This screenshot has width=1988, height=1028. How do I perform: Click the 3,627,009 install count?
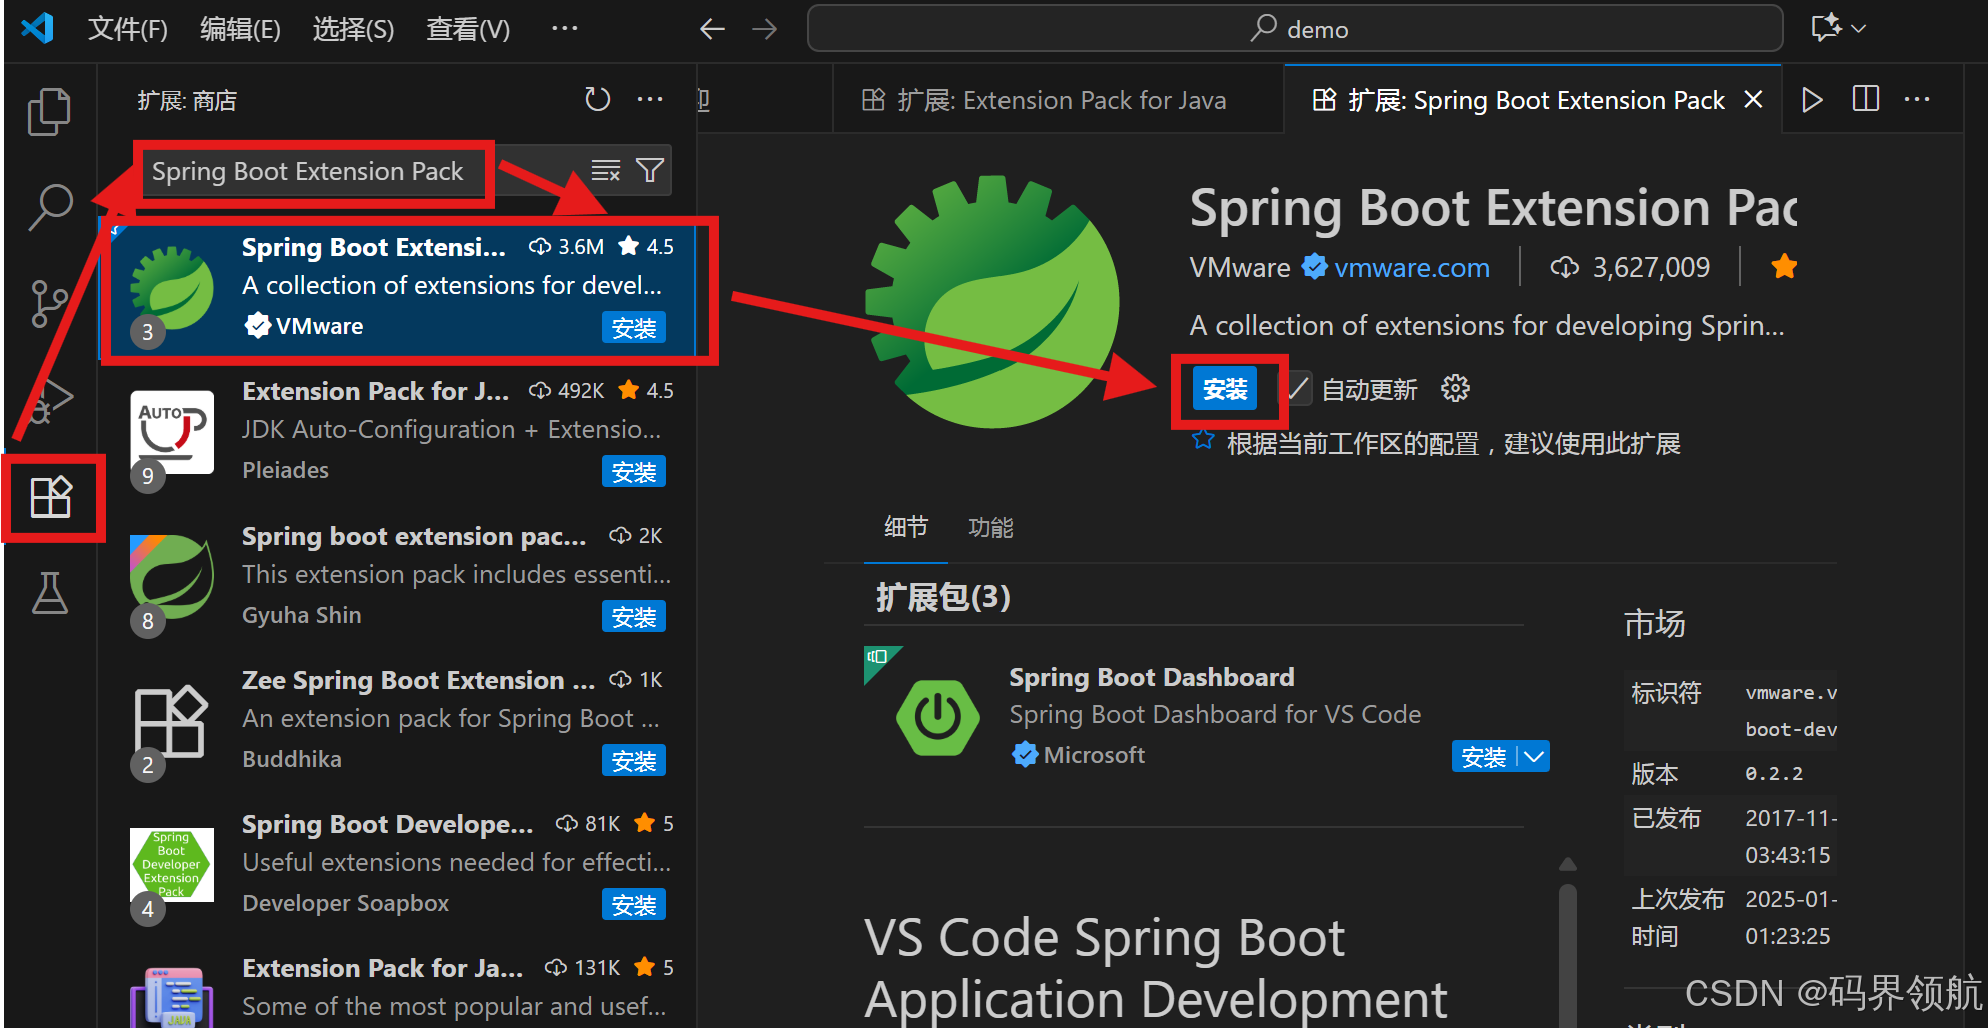tap(1651, 267)
